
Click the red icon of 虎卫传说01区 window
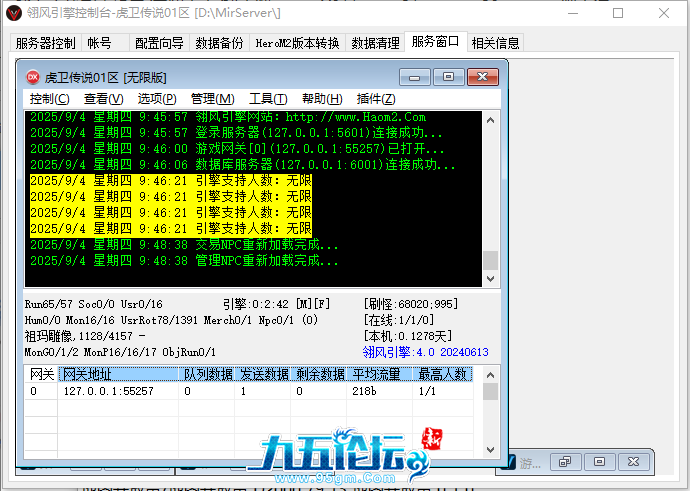pyautogui.click(x=33, y=77)
